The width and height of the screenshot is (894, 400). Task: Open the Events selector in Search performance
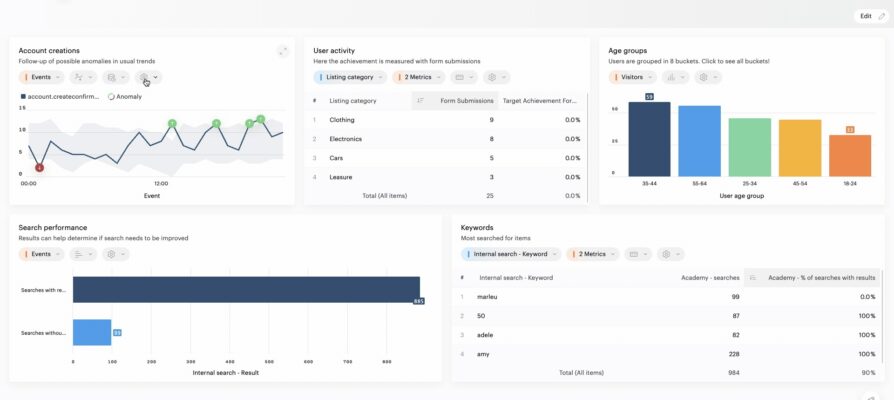[40, 254]
